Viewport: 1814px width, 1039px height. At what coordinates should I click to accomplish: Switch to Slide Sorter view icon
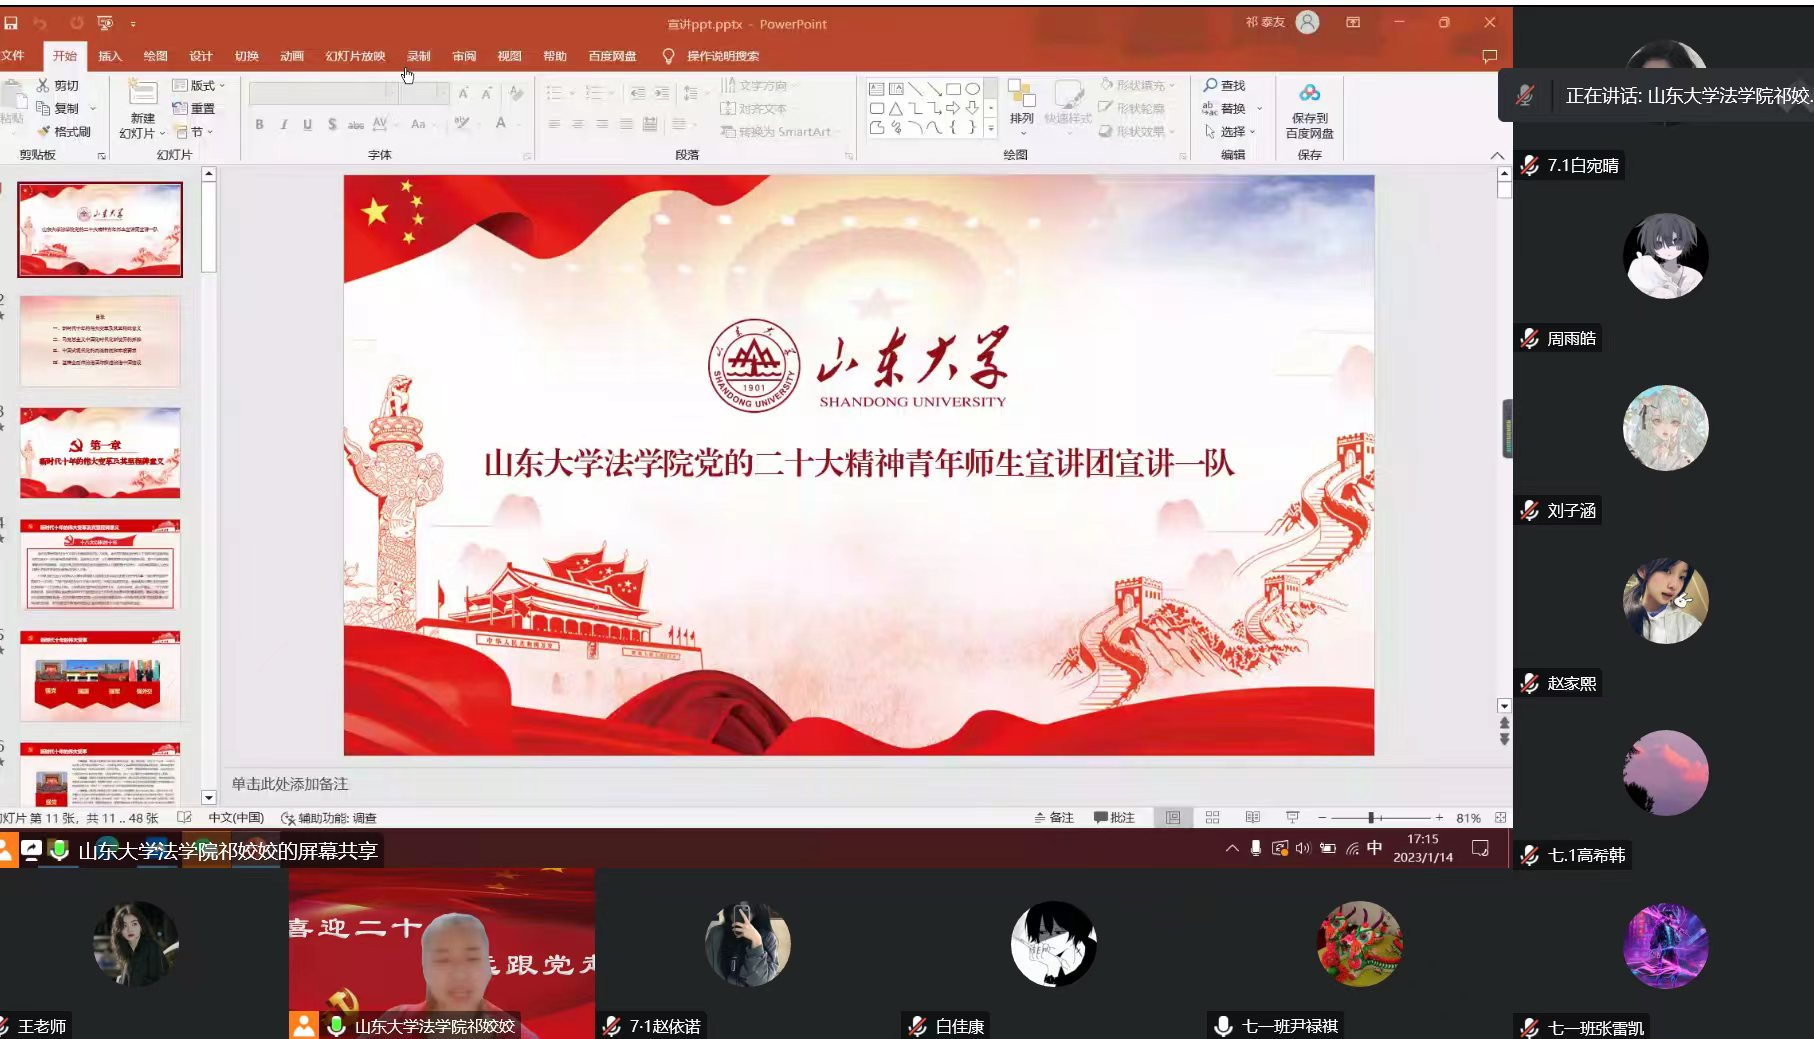(1213, 818)
